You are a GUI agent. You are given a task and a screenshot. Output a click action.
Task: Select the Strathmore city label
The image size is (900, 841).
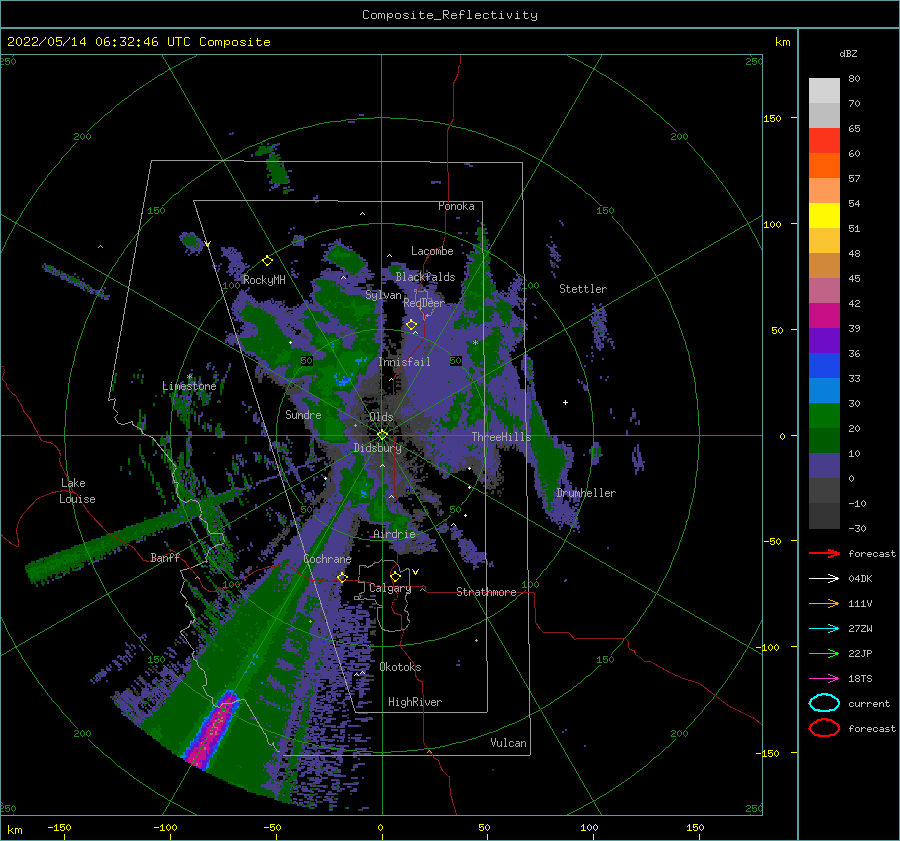point(486,592)
